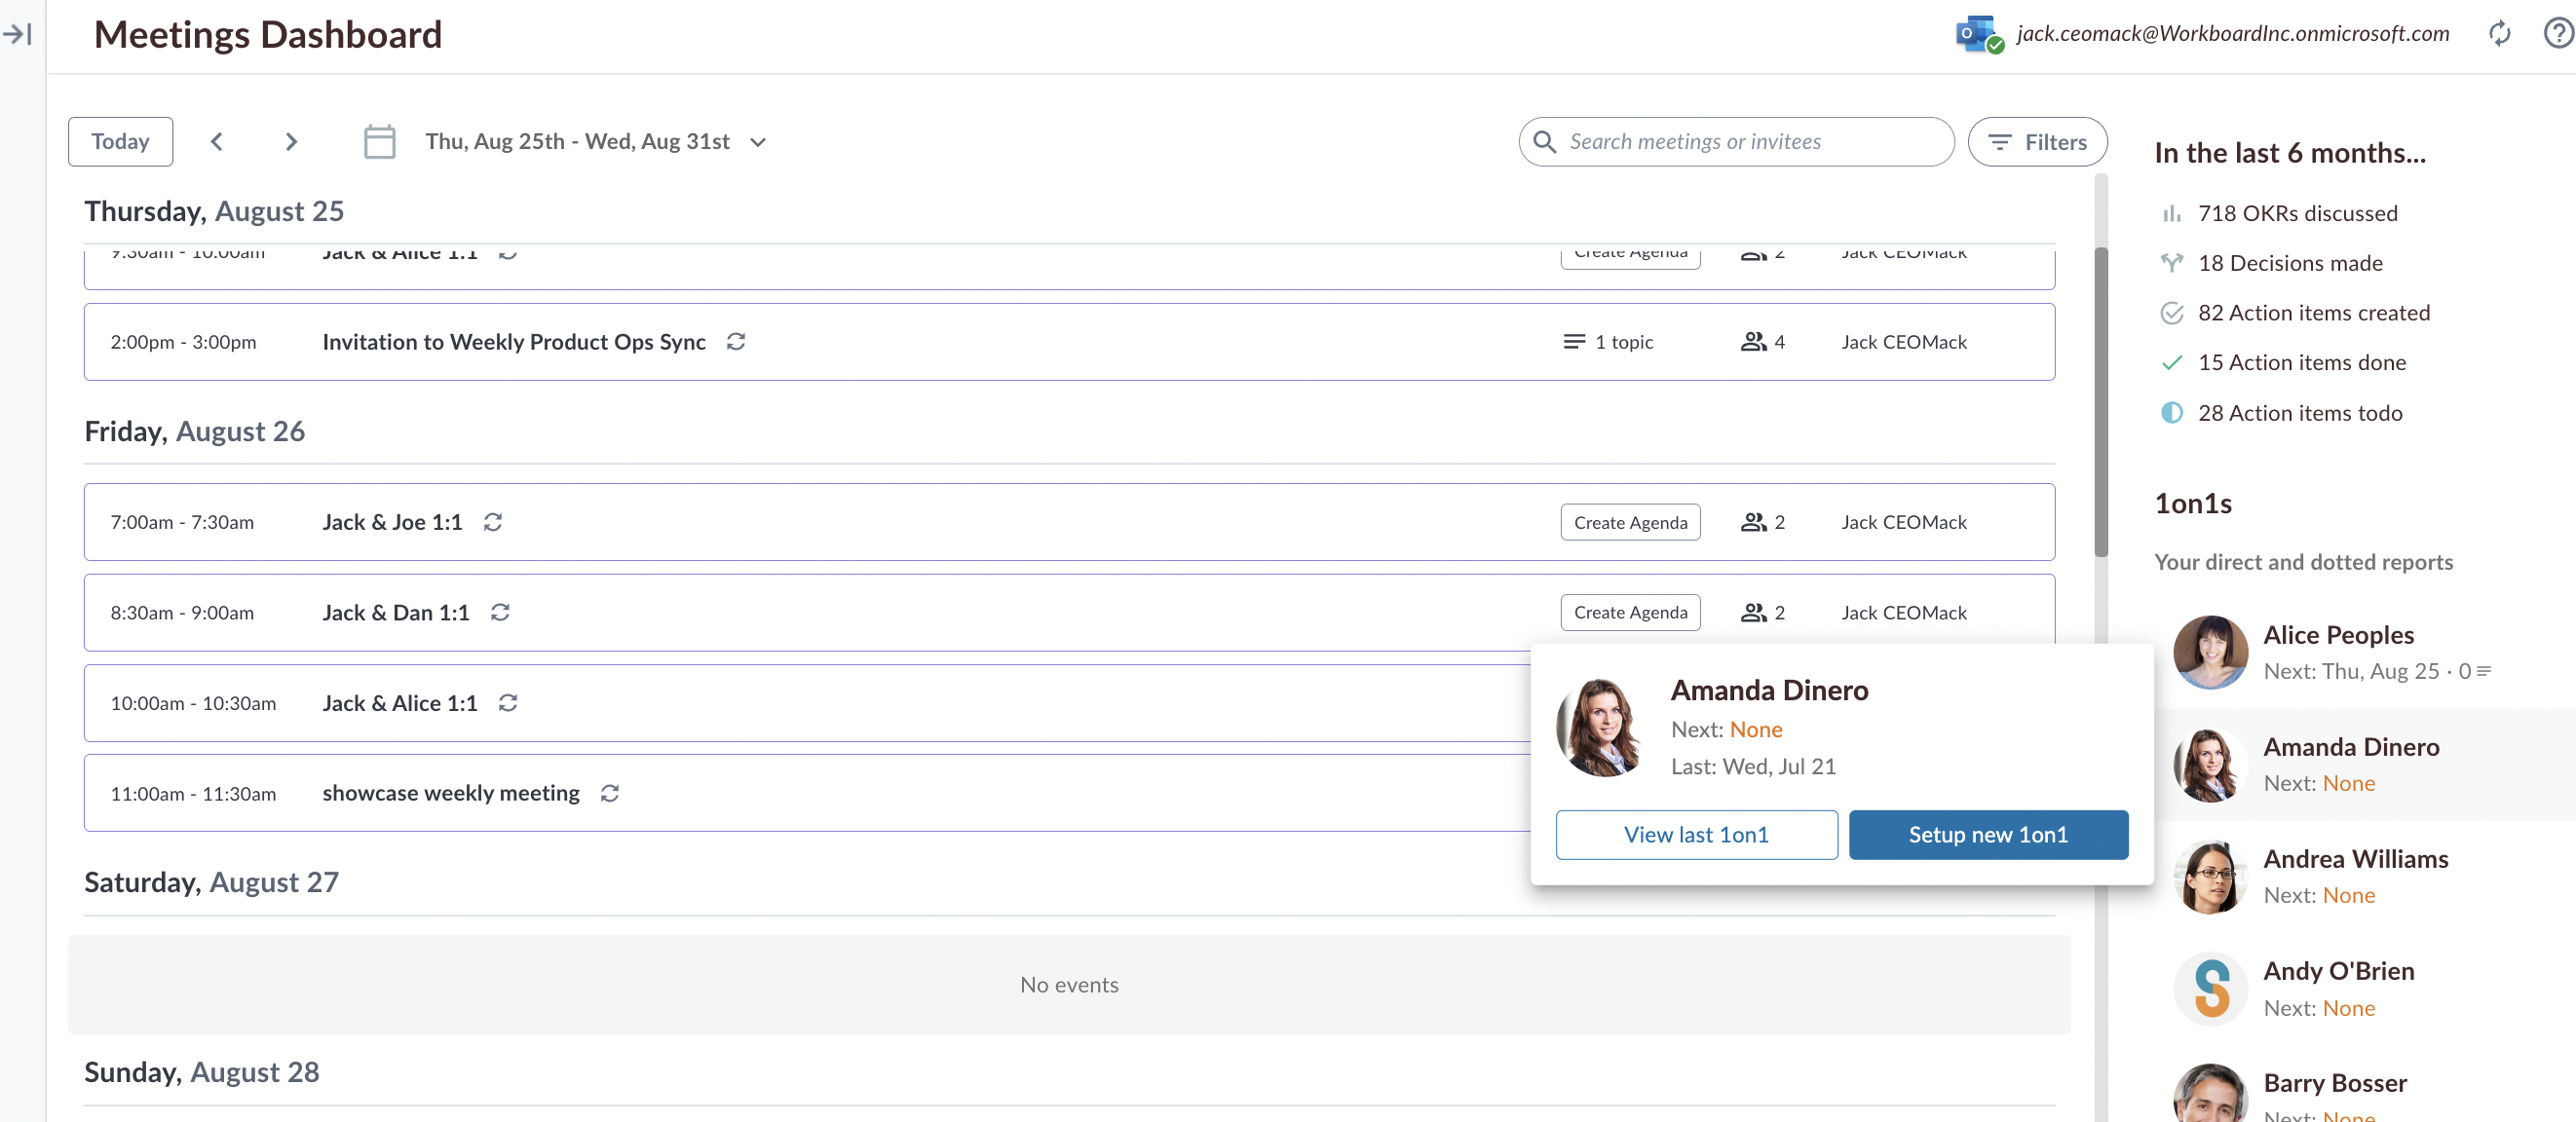
Task: Click Jack CEOMack on the Jack & Joe row
Action: (x=1904, y=522)
